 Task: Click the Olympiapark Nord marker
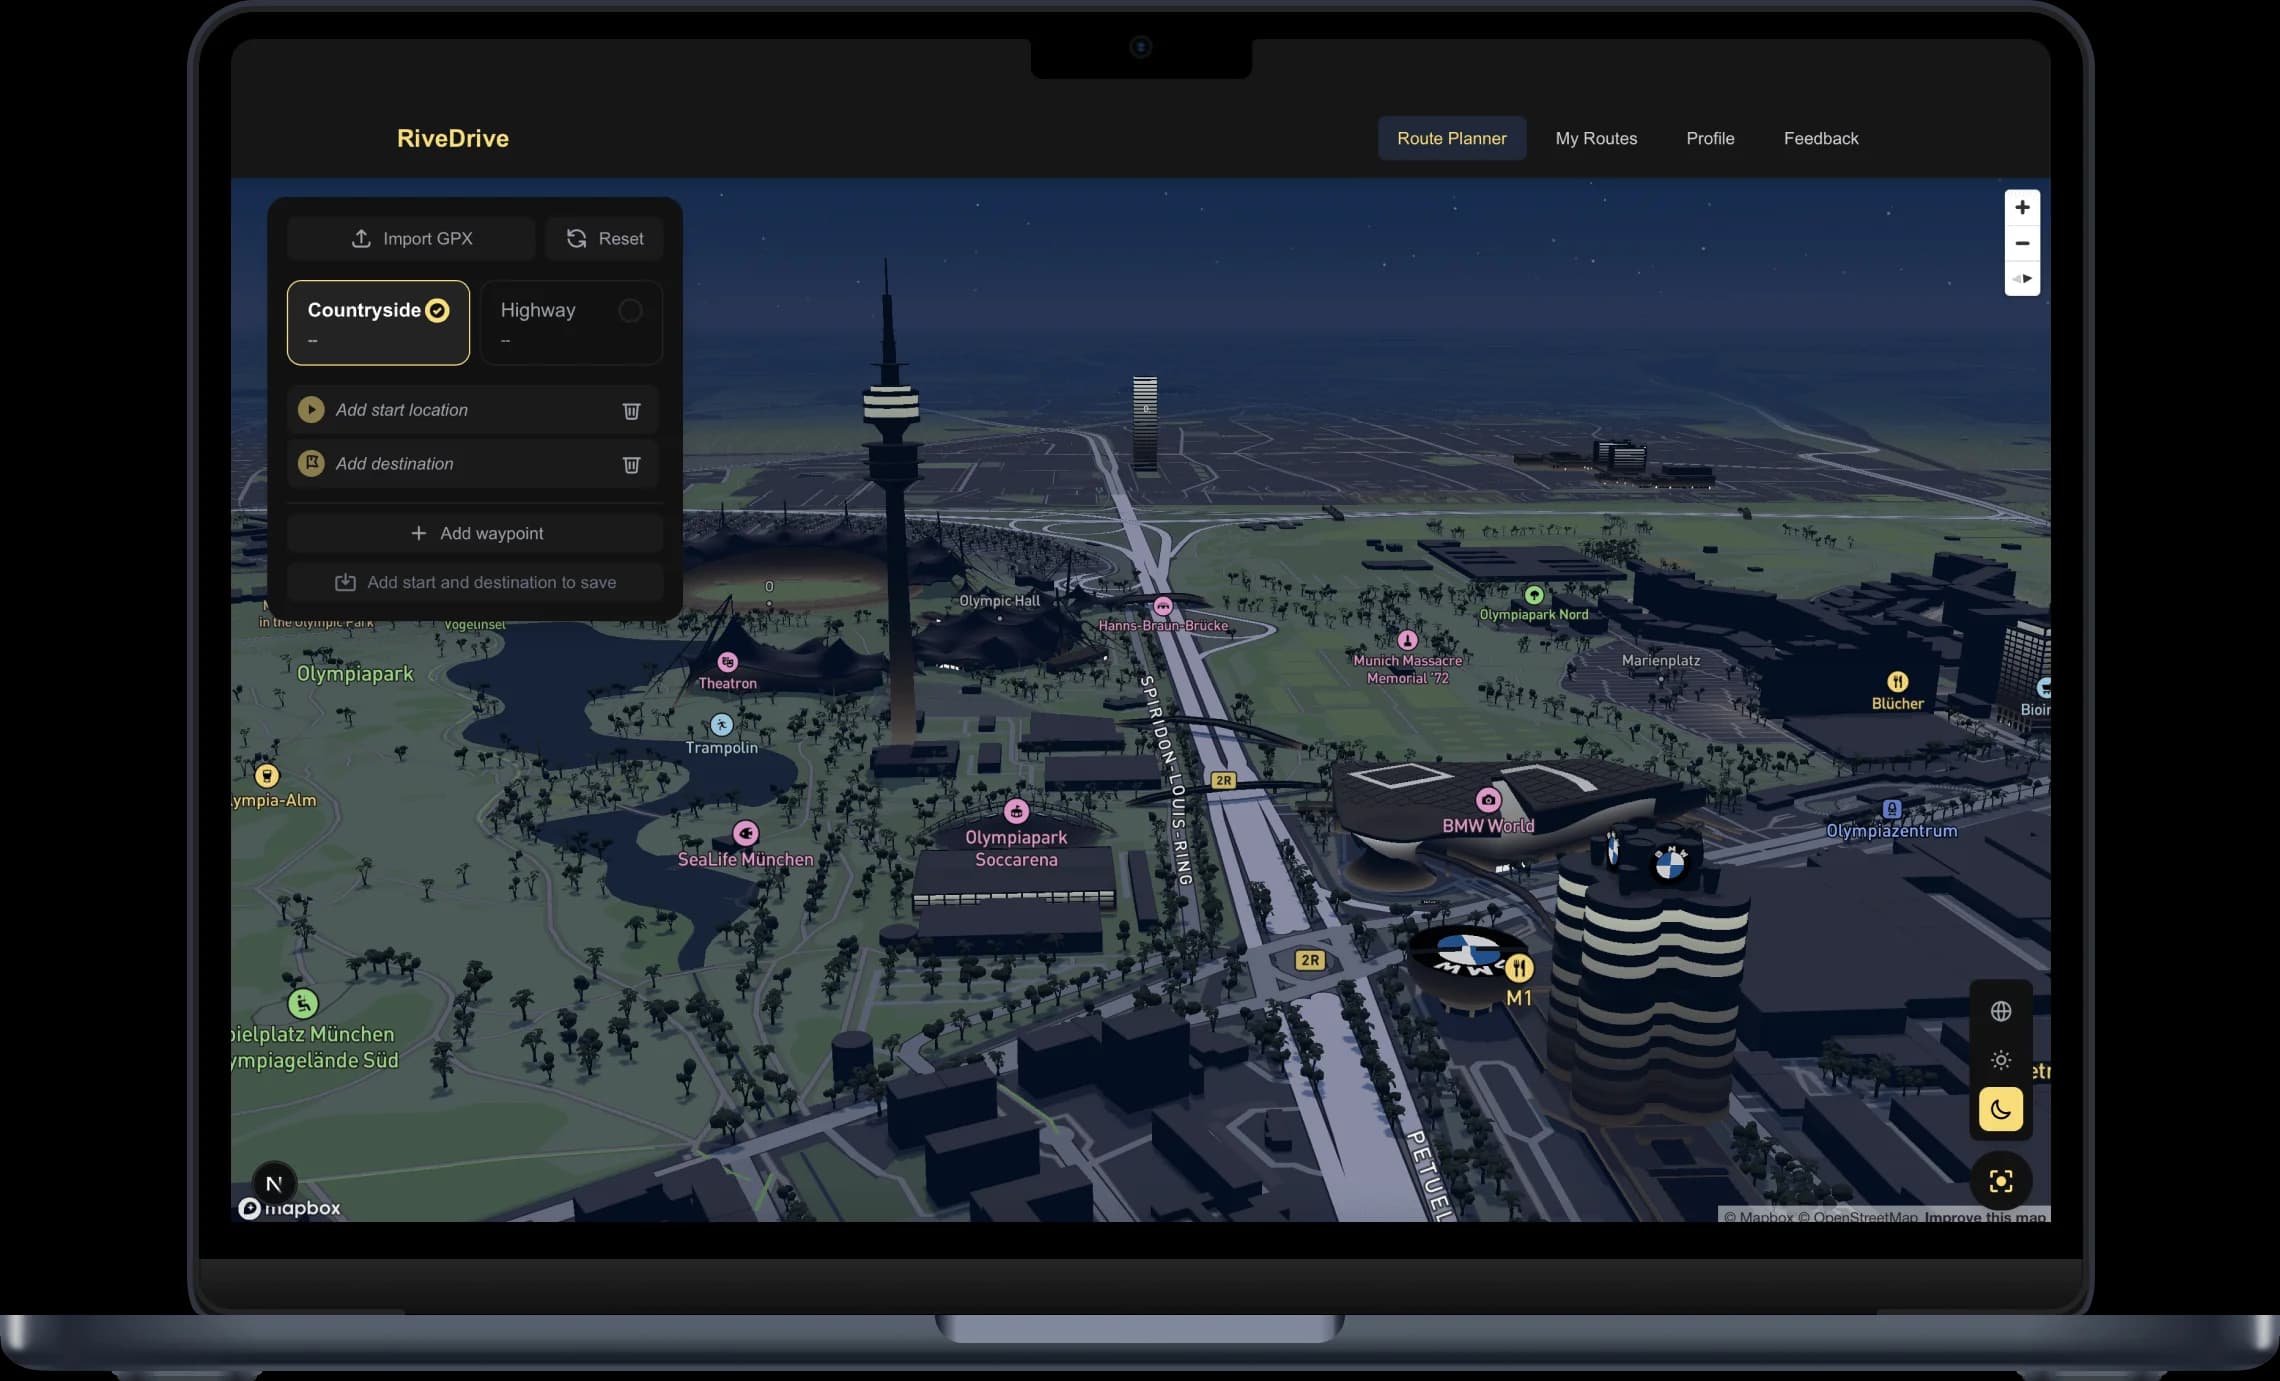click(x=1533, y=595)
